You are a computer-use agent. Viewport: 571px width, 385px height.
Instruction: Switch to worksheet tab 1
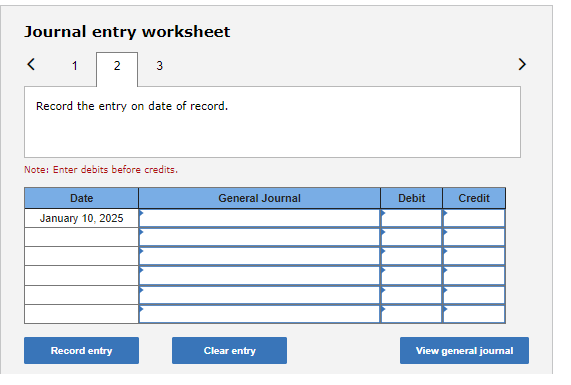click(75, 66)
